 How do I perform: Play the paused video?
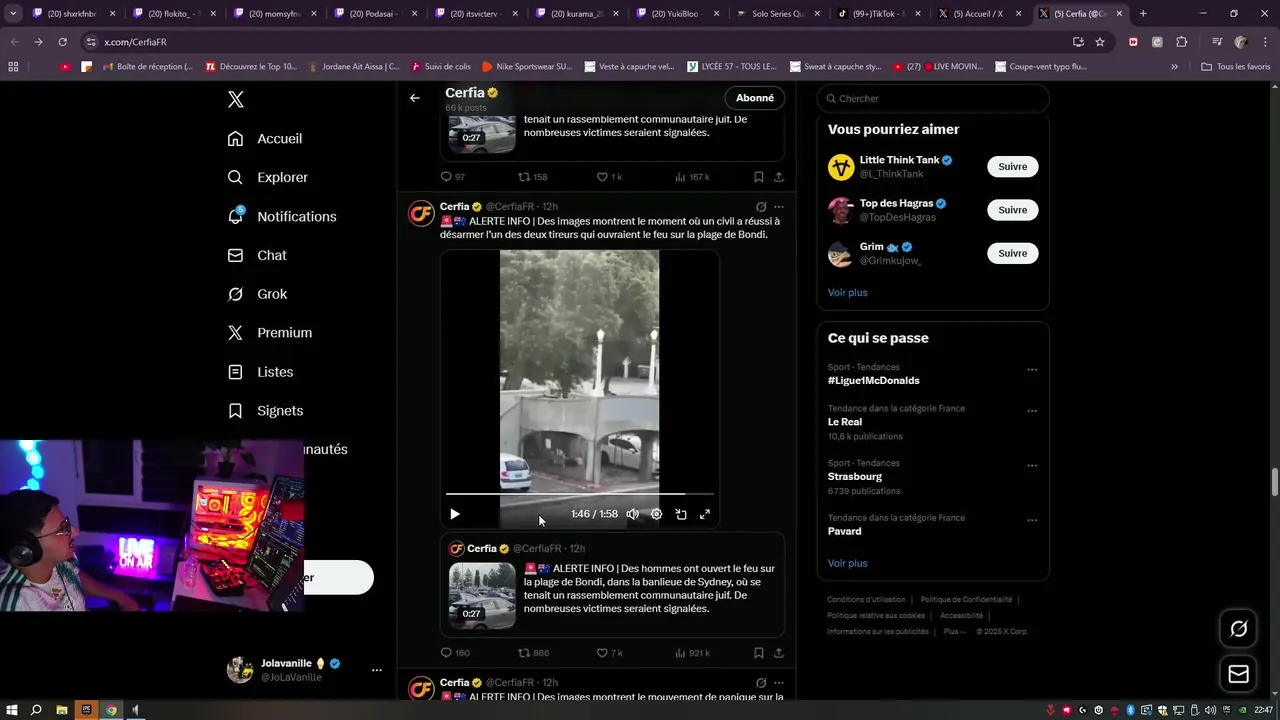[x=455, y=514]
